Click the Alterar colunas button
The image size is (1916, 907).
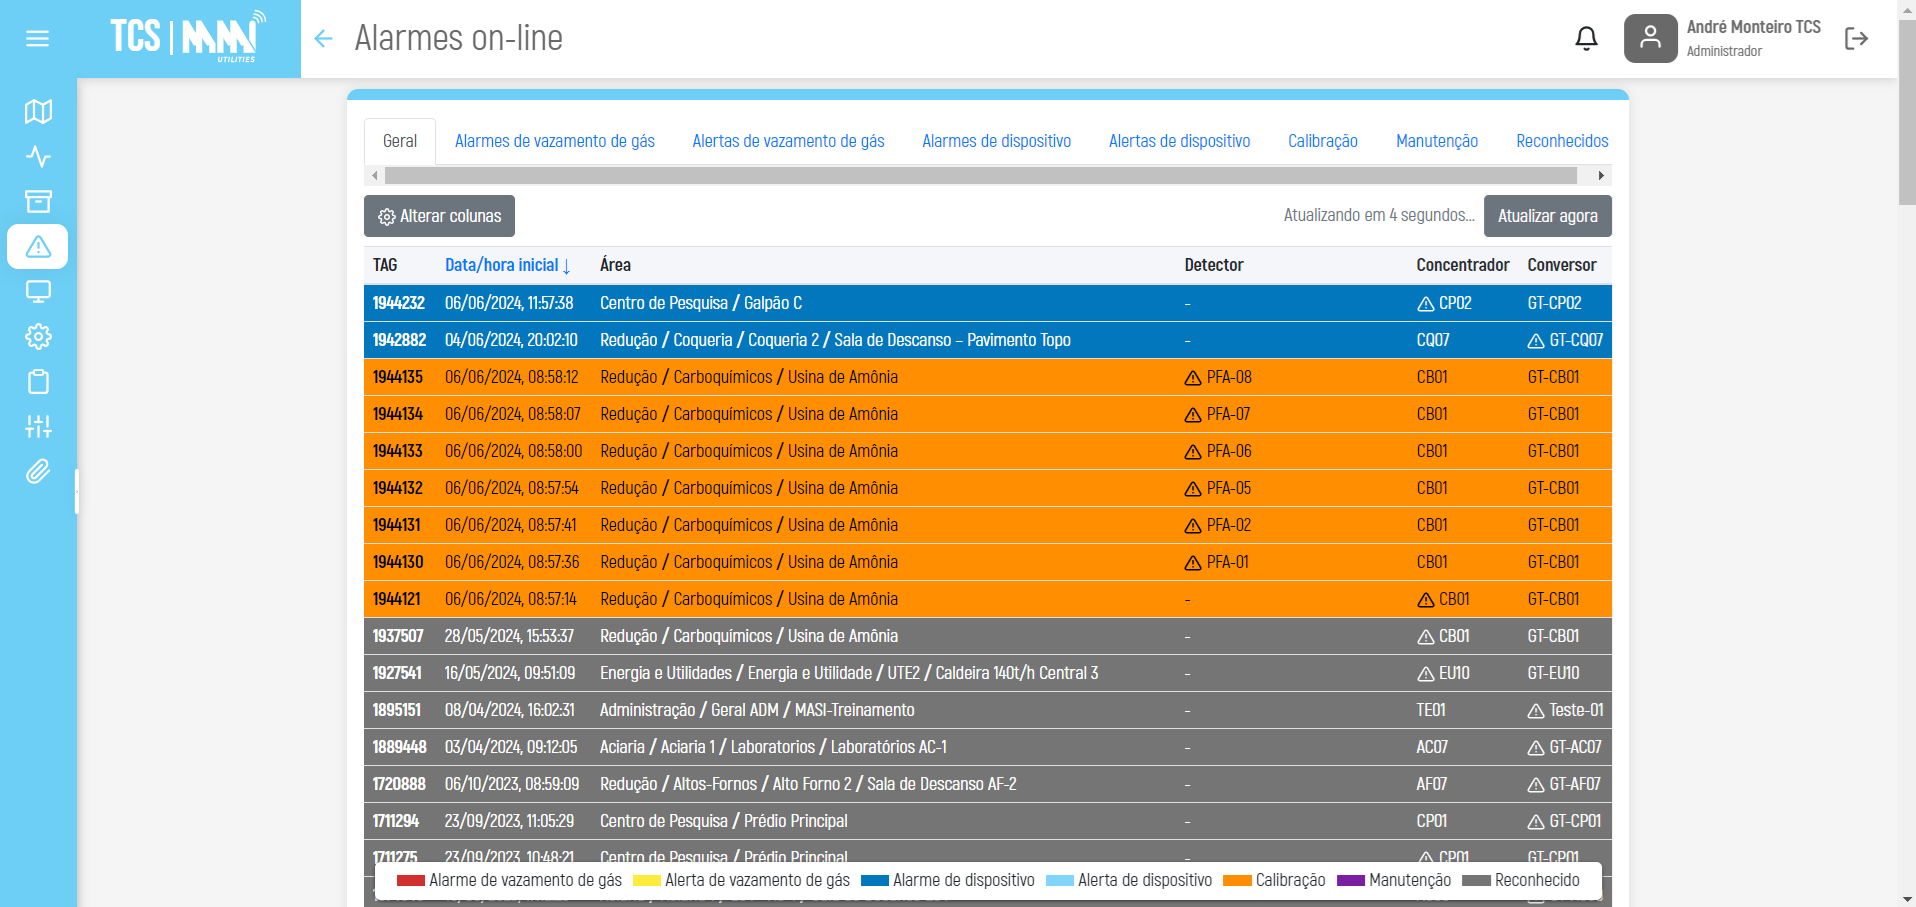[x=439, y=216]
